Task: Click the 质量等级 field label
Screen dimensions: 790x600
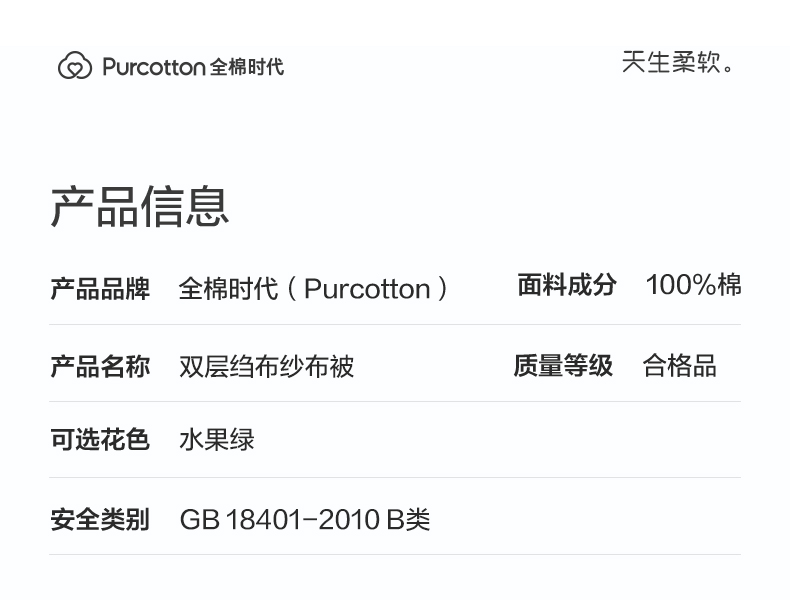Action: (563, 366)
